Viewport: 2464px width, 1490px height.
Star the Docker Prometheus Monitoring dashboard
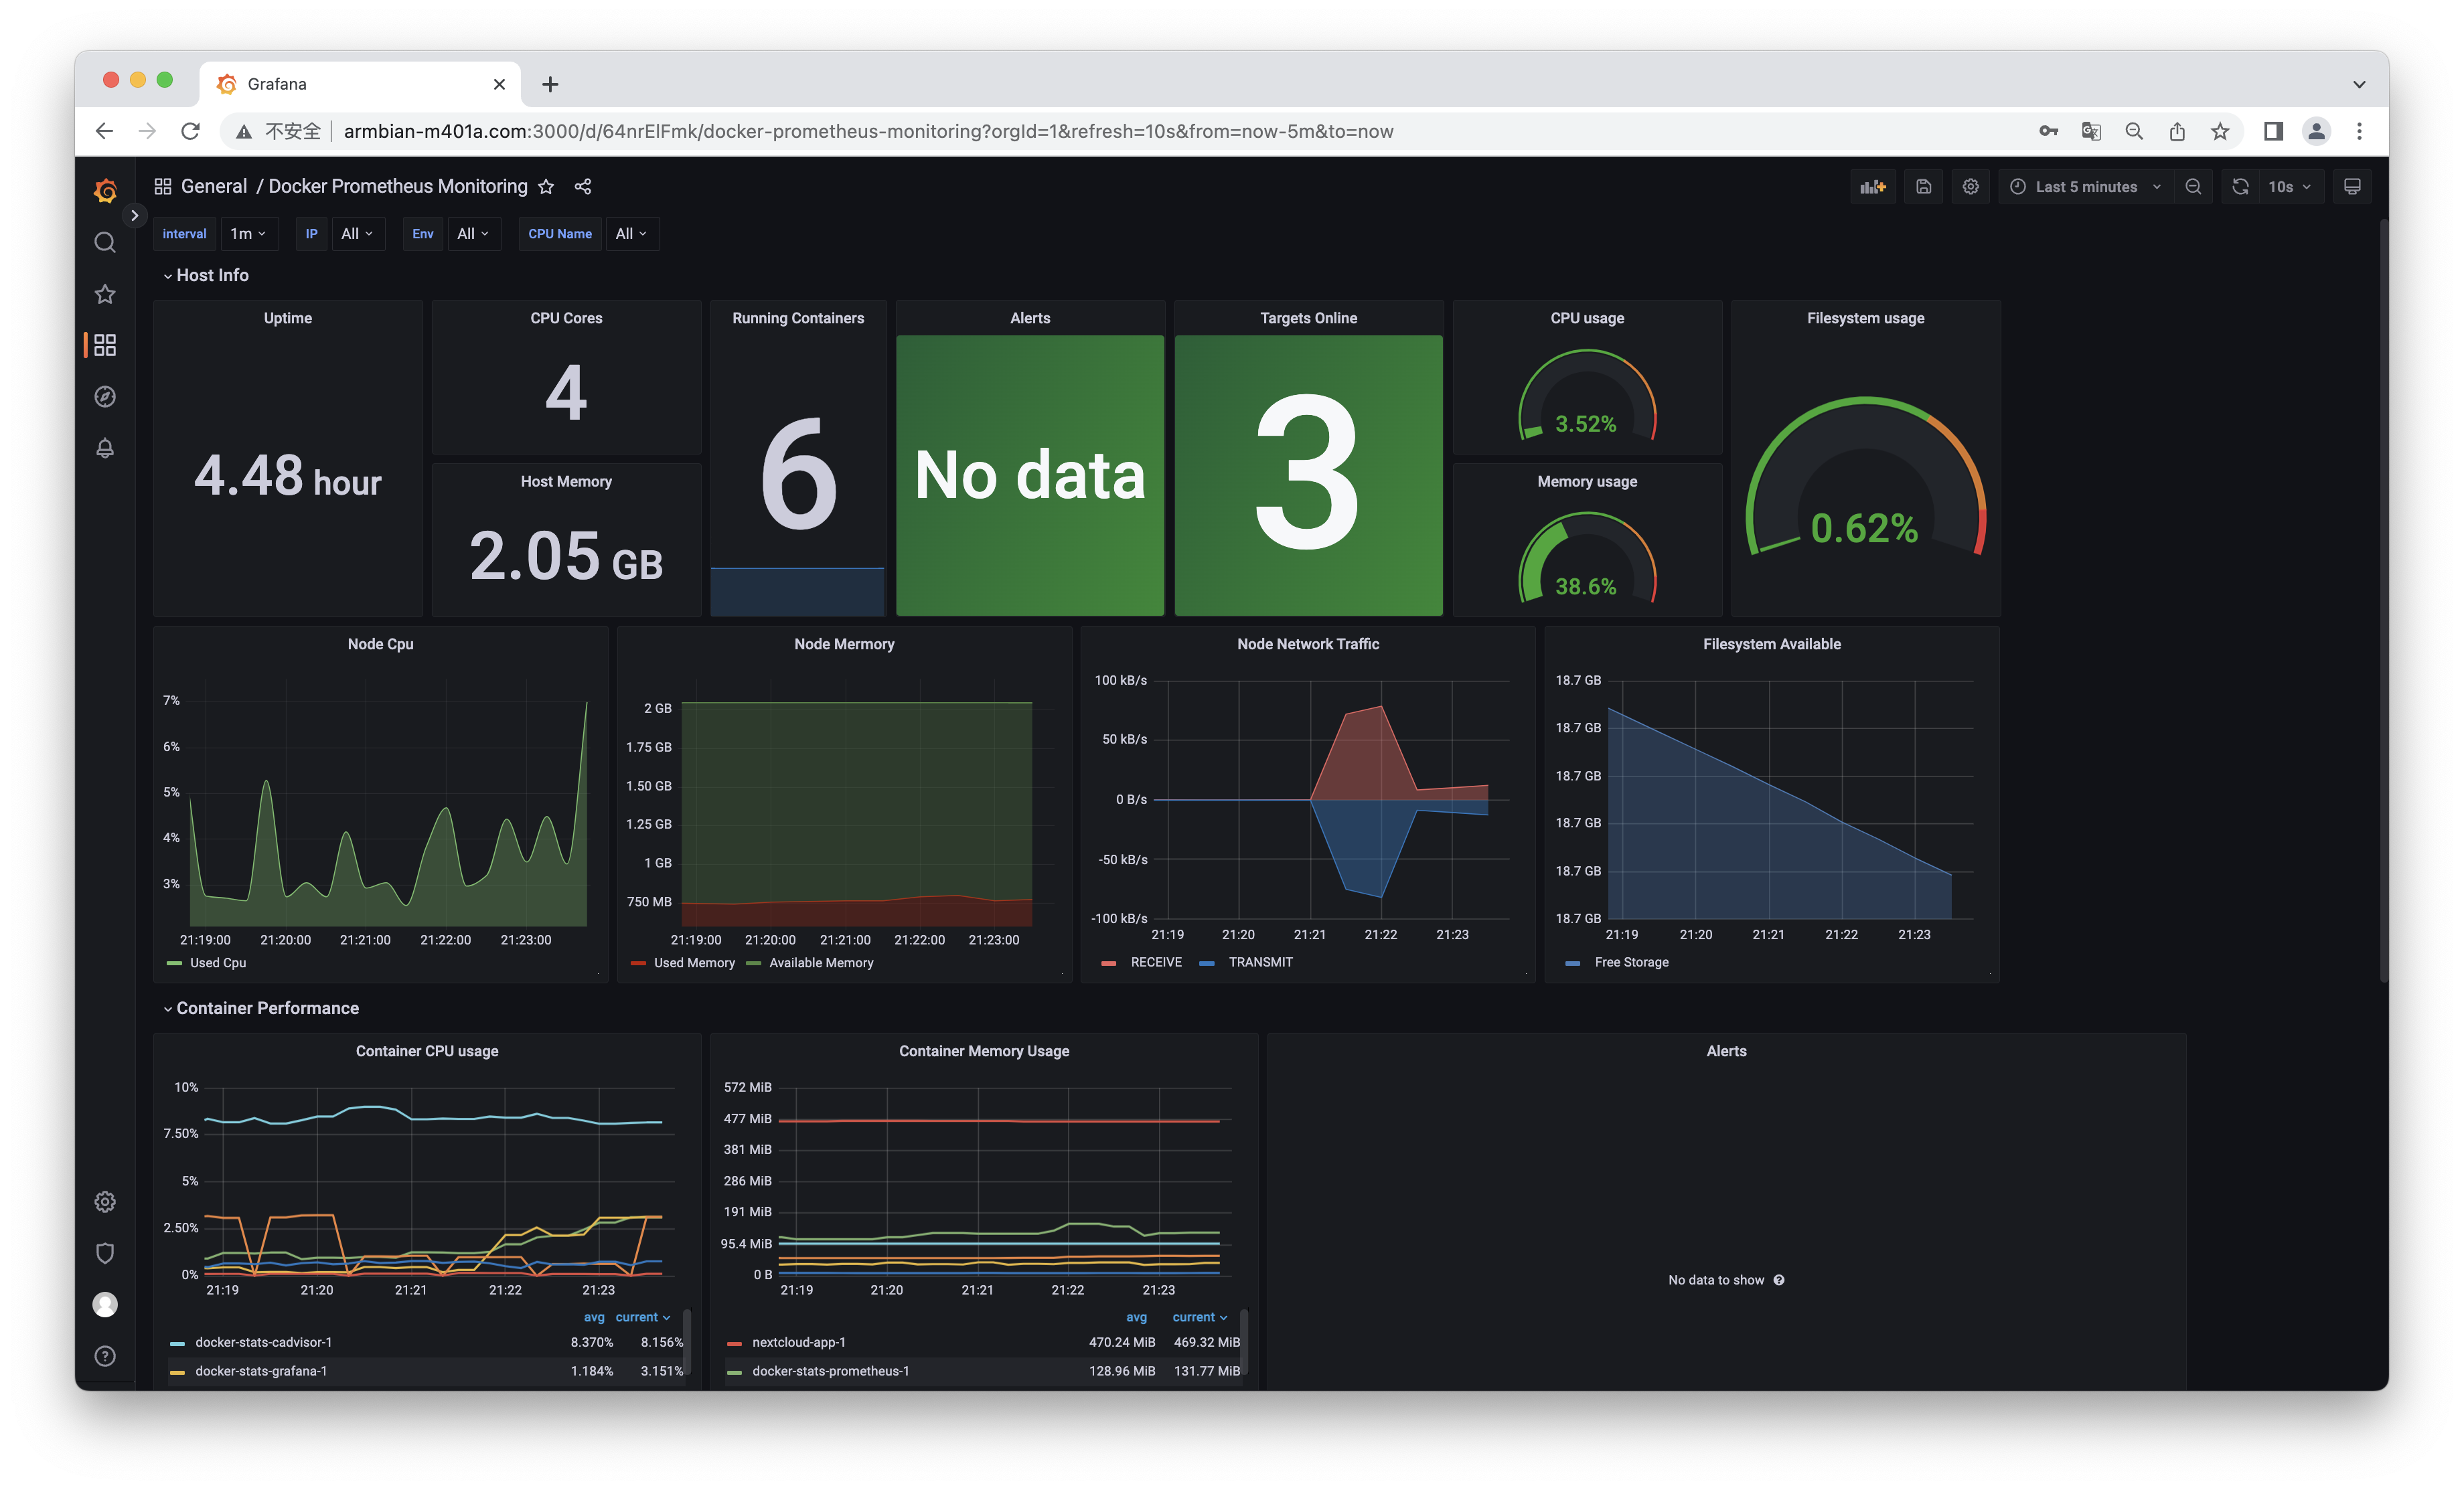click(546, 187)
